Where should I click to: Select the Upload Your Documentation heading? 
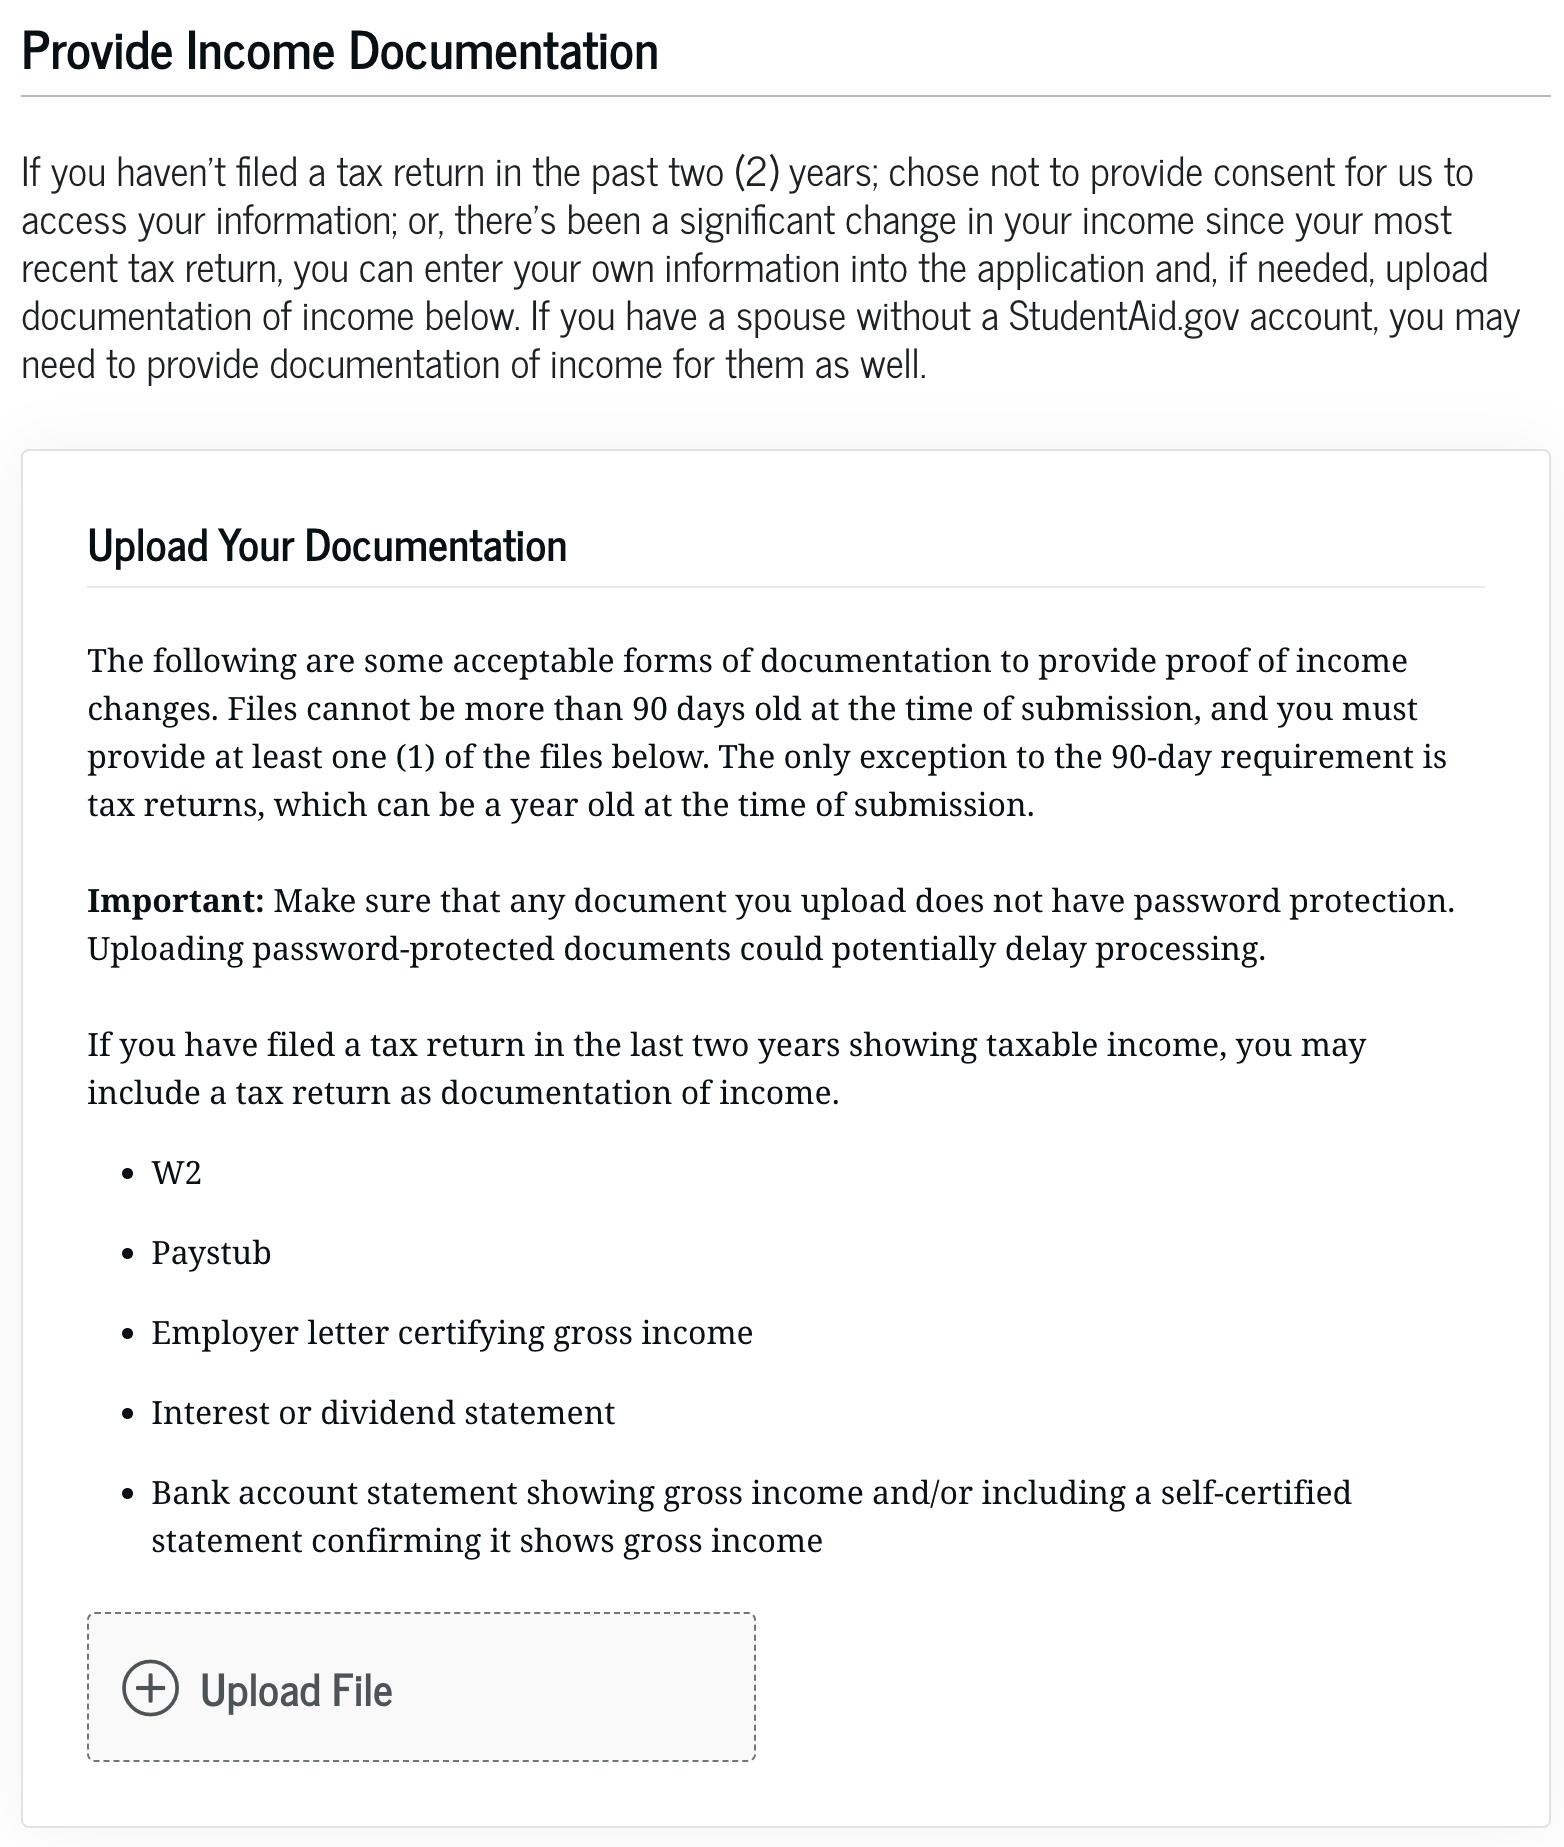pyautogui.click(x=327, y=546)
